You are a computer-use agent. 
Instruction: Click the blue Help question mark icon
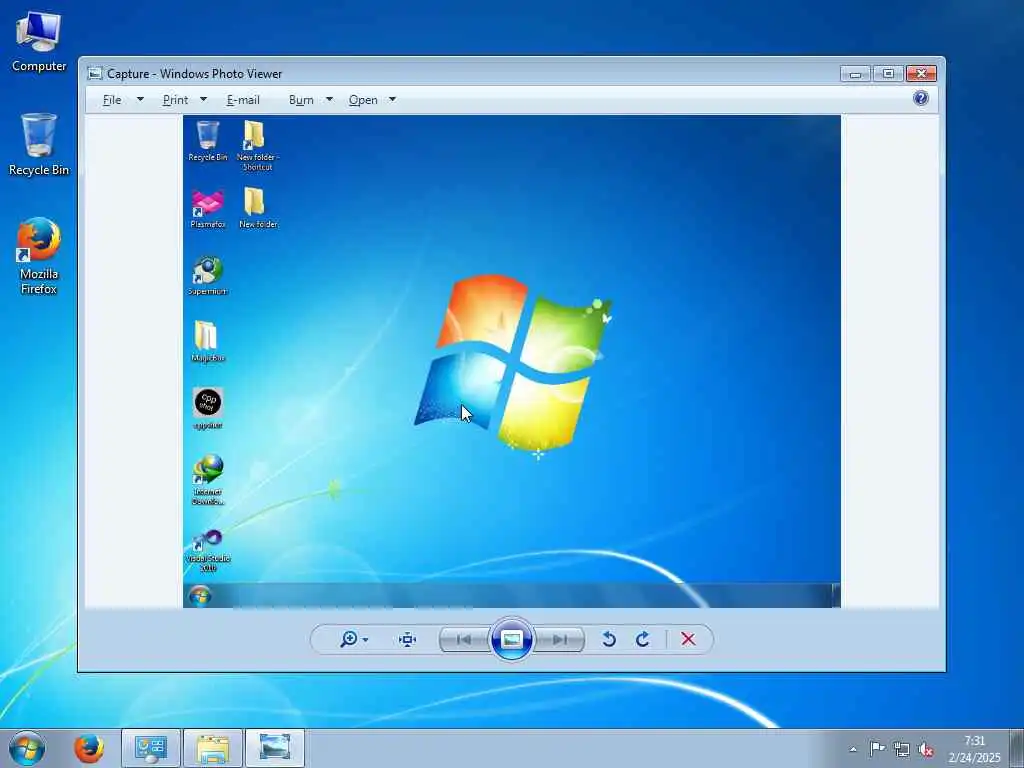pos(921,98)
